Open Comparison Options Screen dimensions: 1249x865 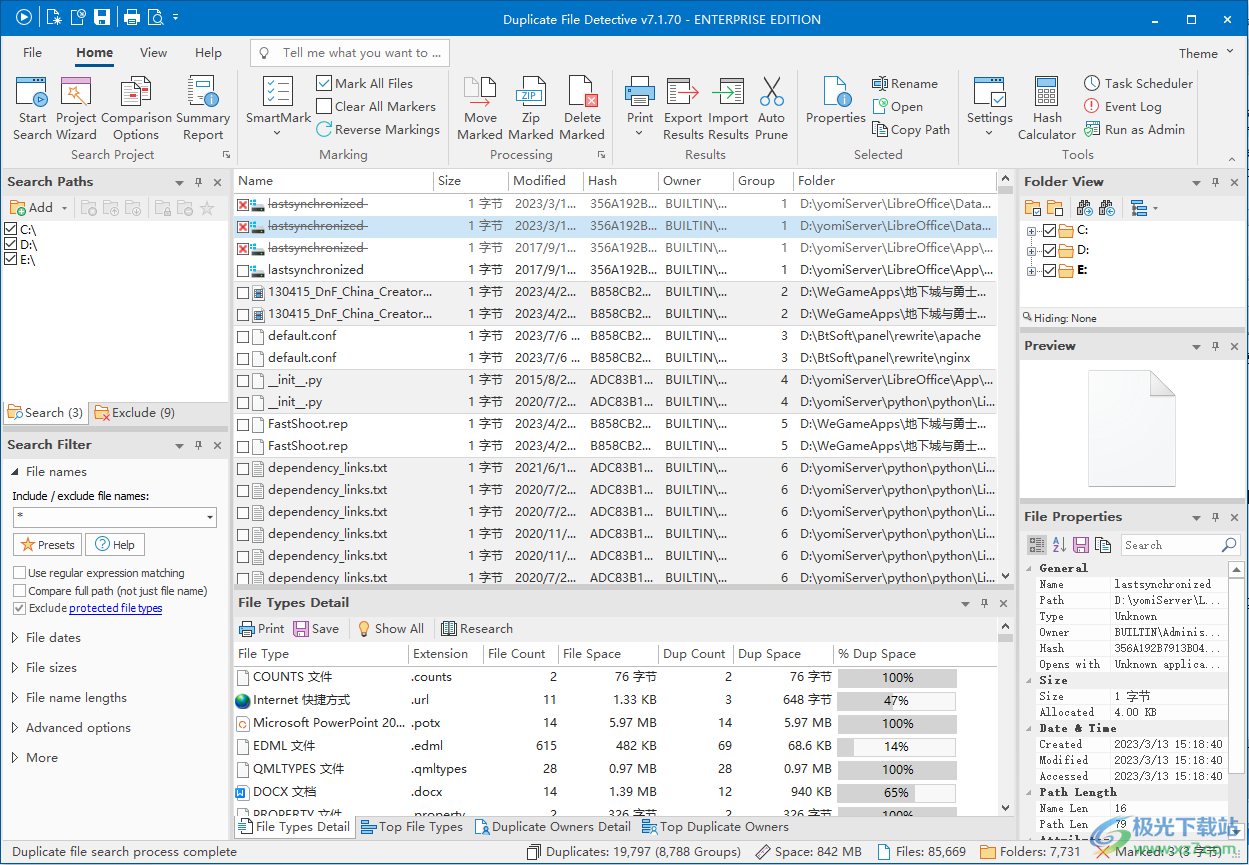[x=136, y=108]
